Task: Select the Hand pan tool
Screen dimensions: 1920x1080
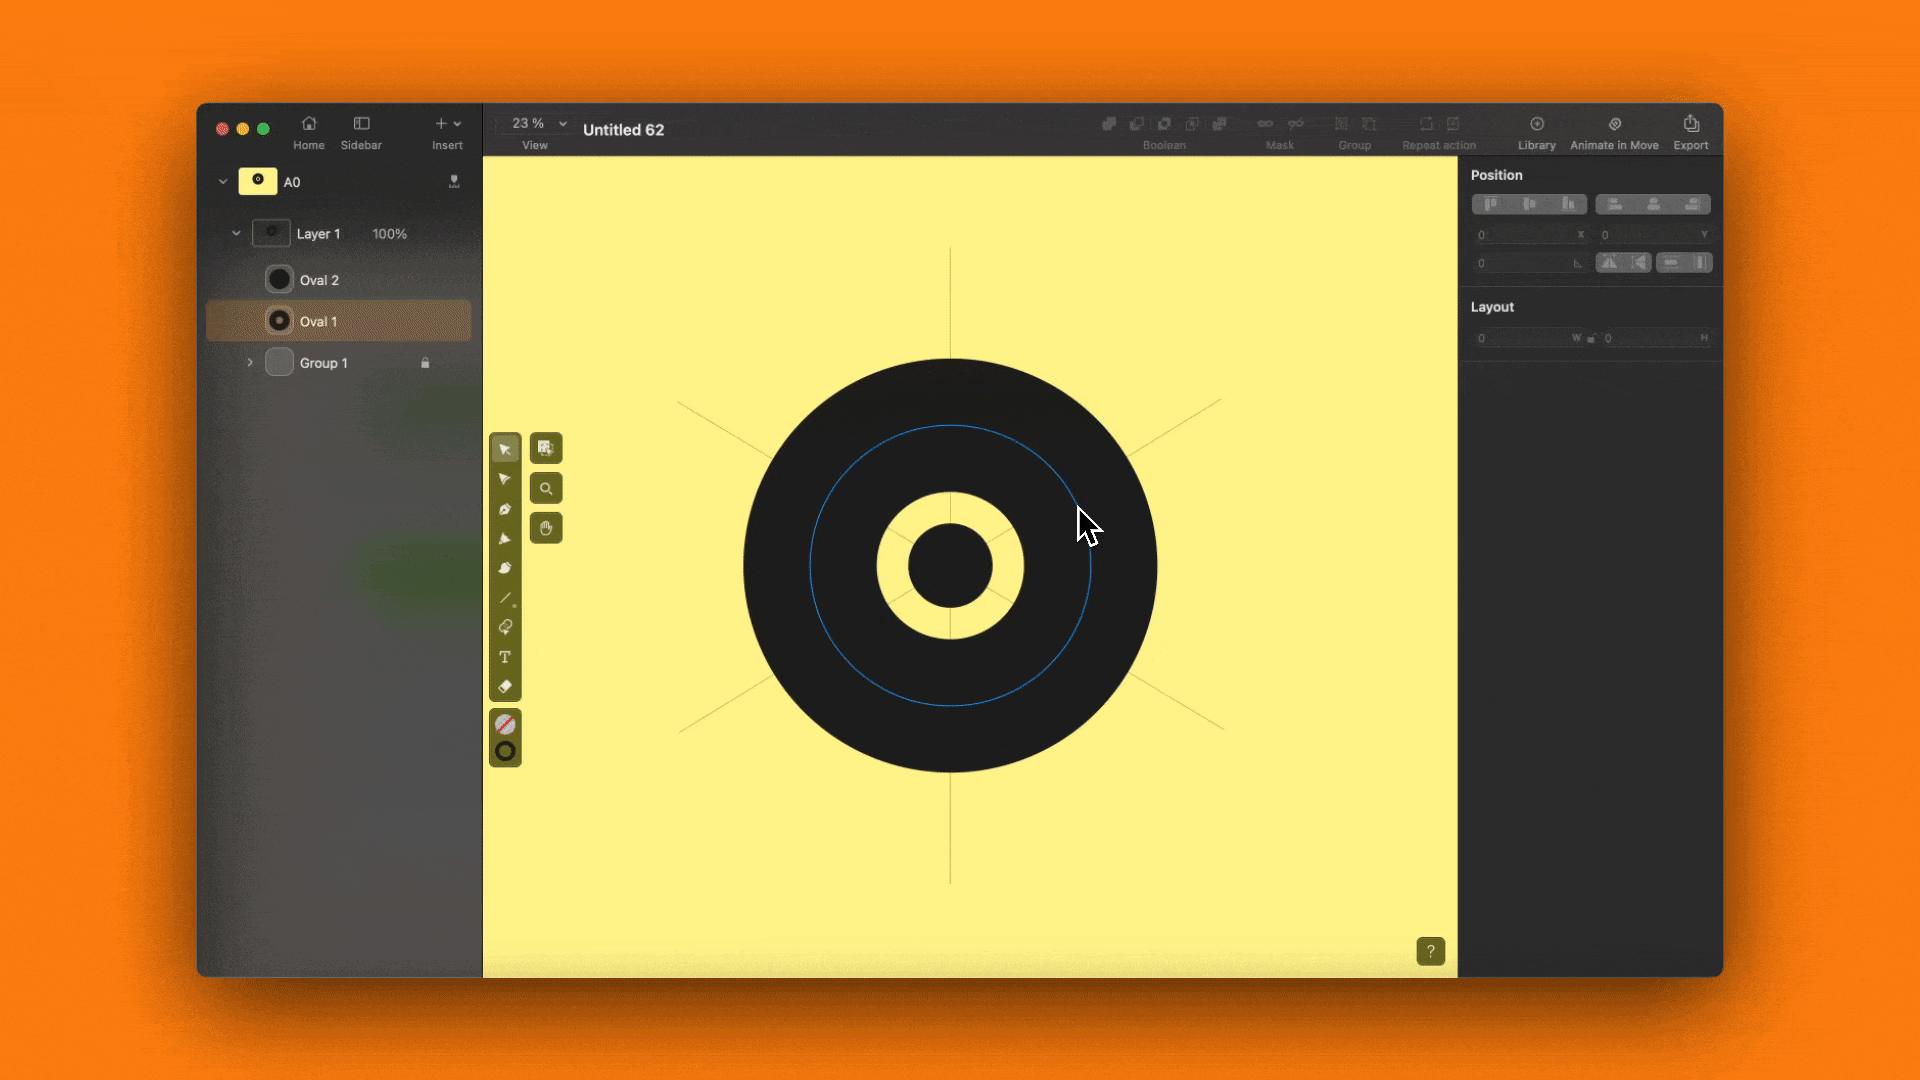Action: coord(546,528)
